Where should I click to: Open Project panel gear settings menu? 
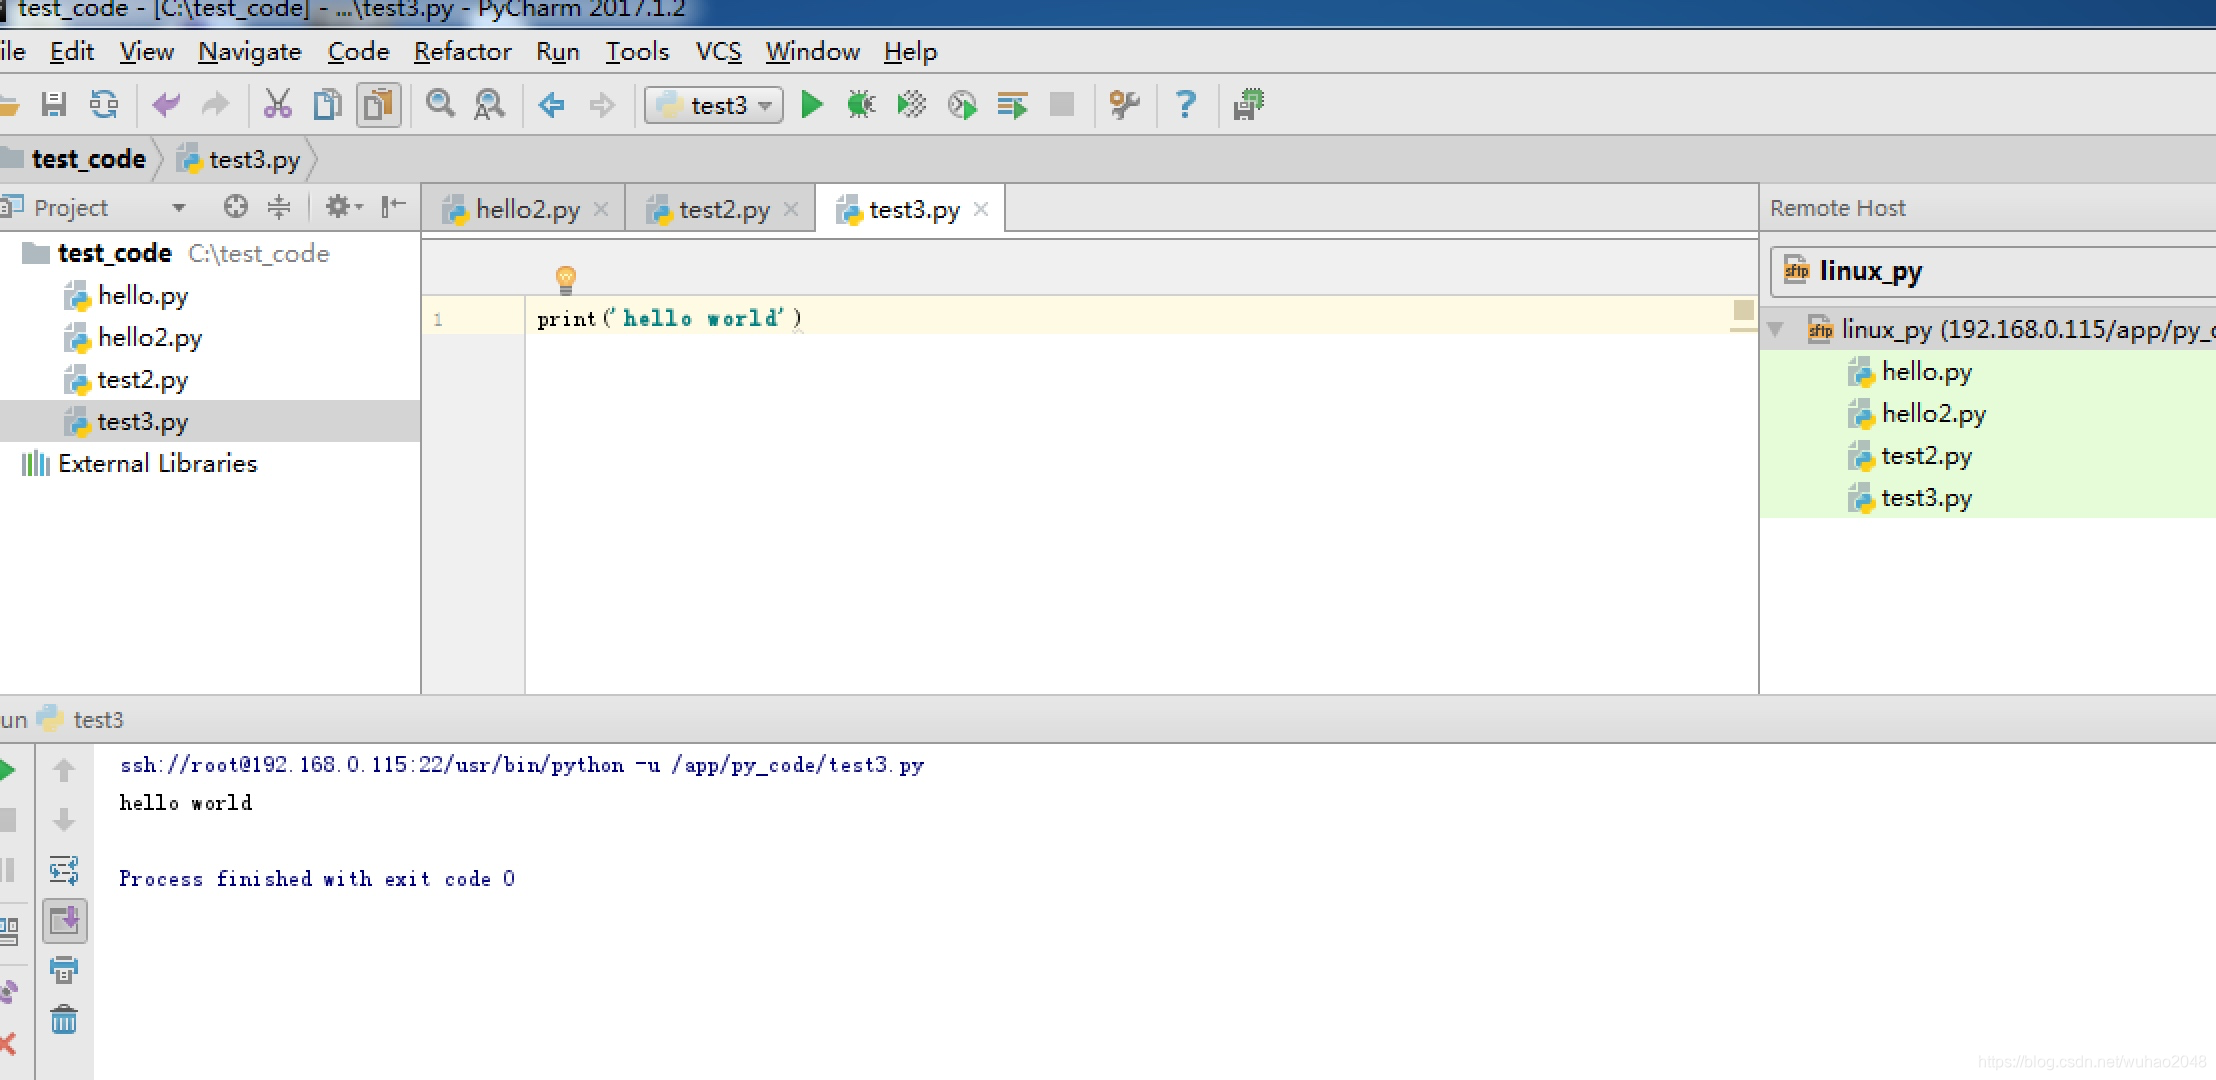pos(343,207)
